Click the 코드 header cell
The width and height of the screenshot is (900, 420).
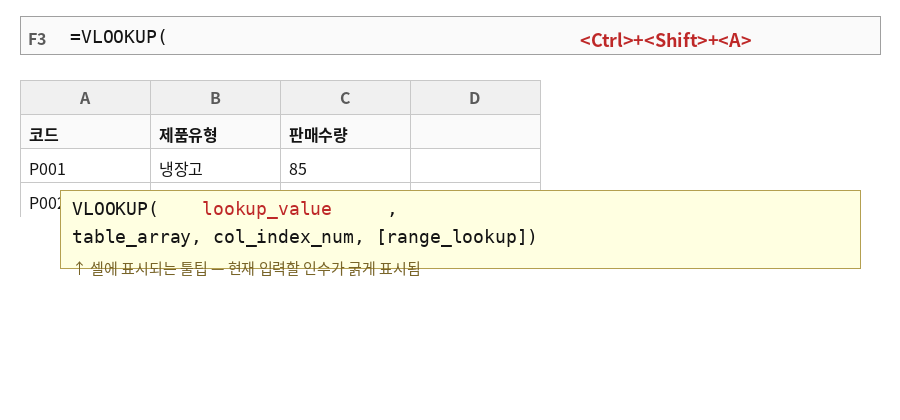point(86,132)
